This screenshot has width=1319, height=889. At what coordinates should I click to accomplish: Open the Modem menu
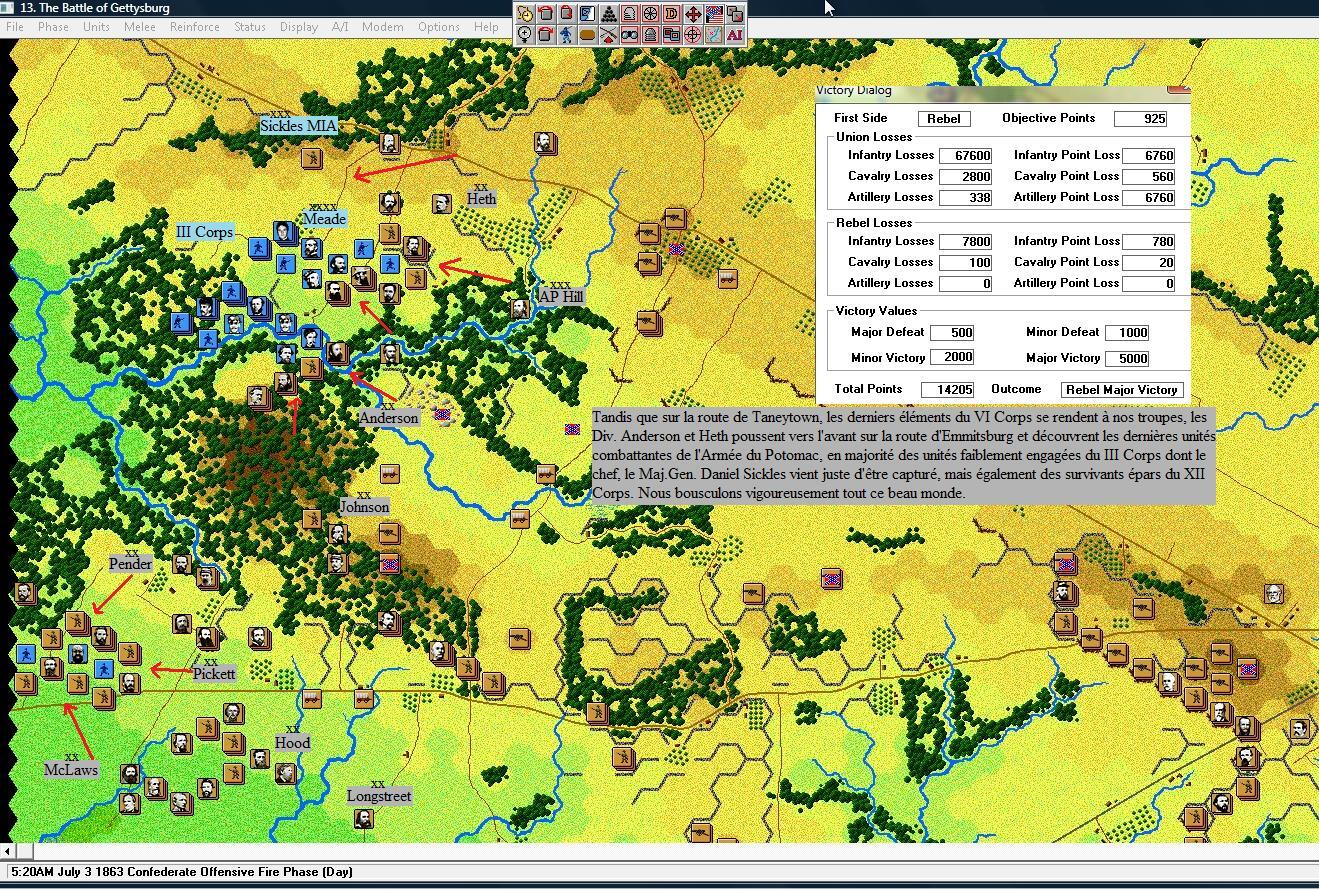click(x=382, y=27)
